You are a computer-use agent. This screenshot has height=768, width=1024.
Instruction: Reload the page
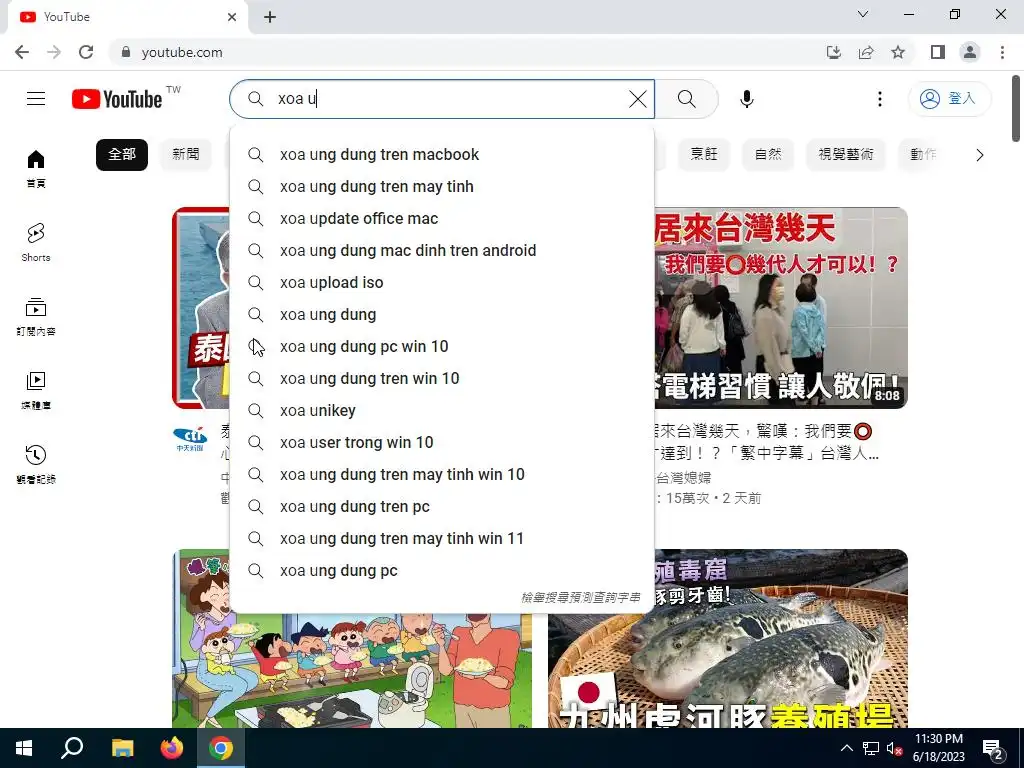[86, 52]
